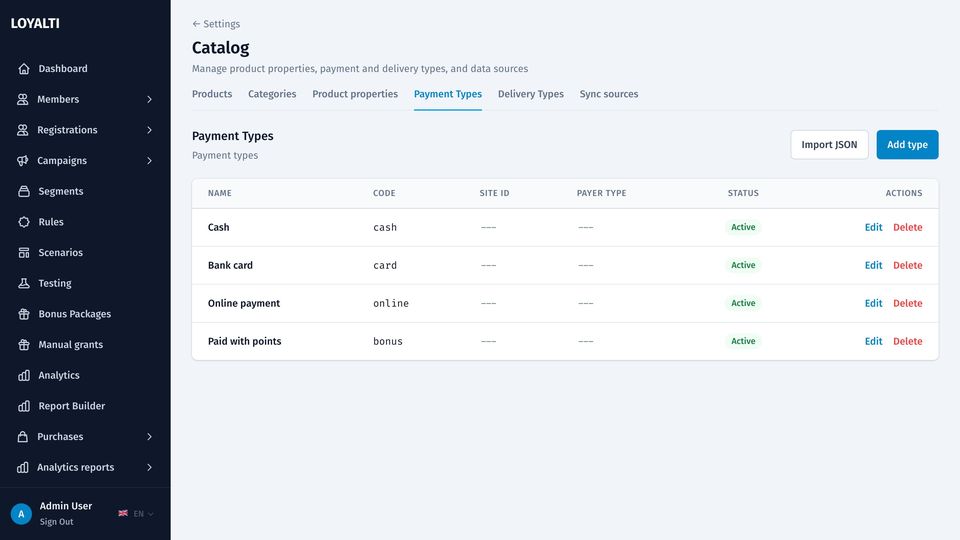Delete the Online payment type

907,303
